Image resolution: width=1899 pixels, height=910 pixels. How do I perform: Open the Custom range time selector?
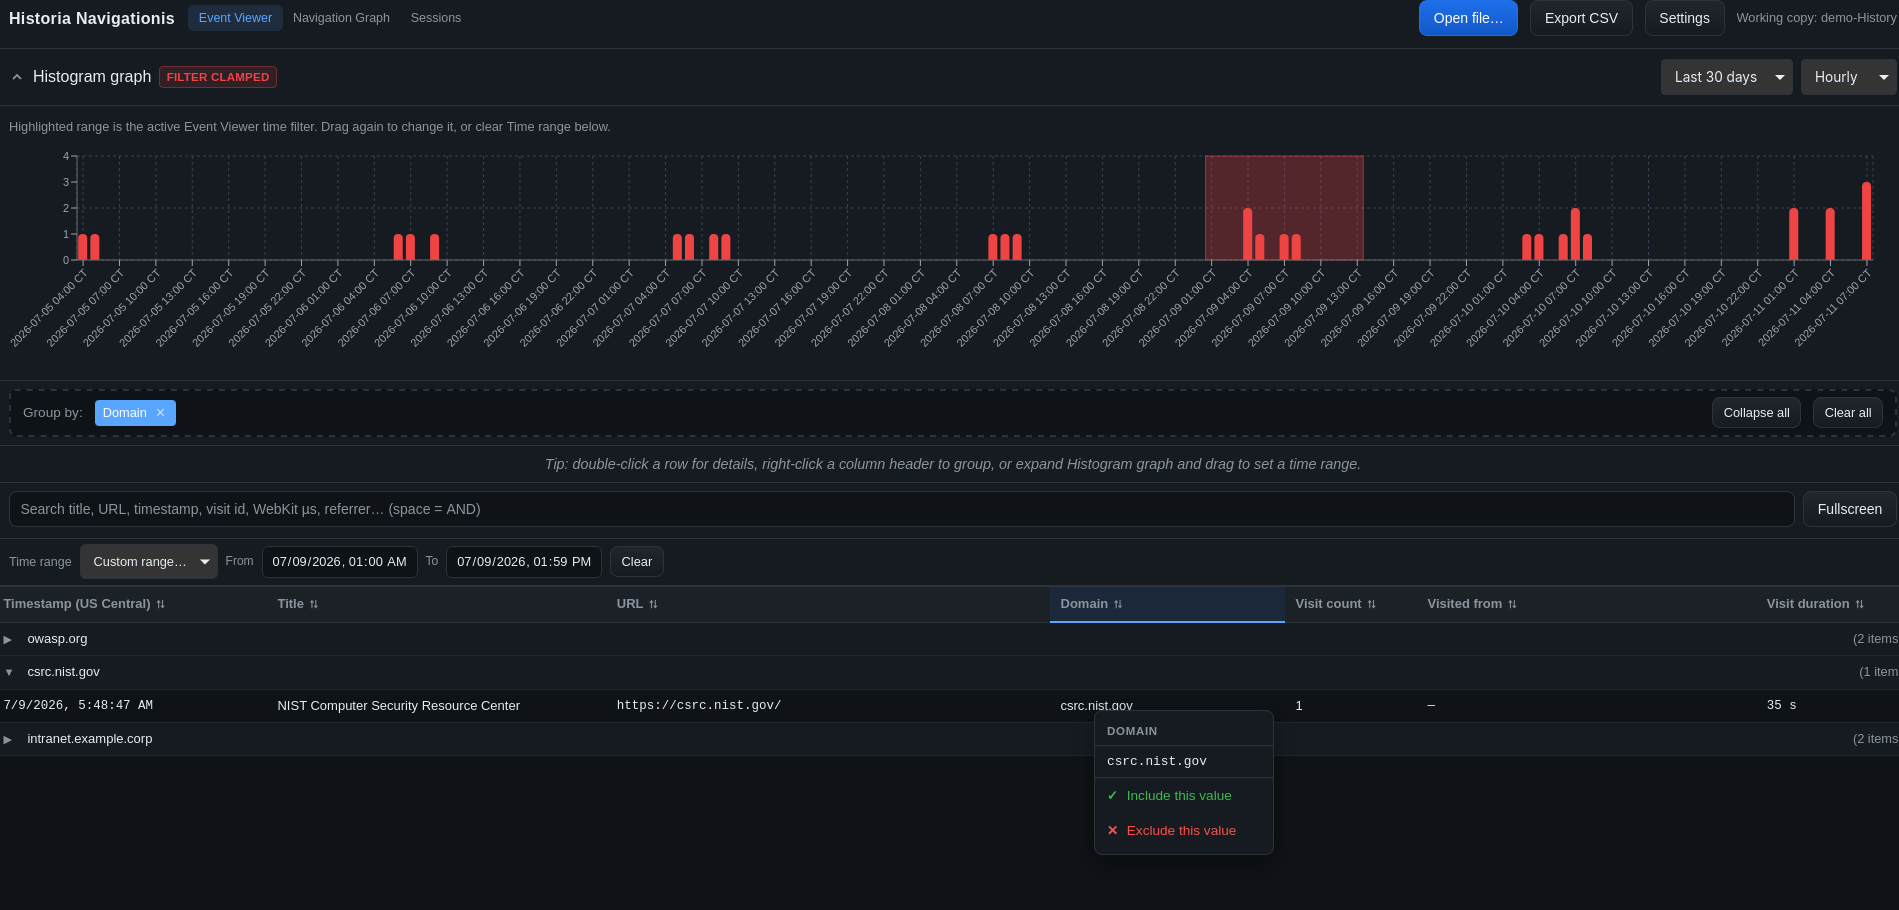[x=149, y=562]
